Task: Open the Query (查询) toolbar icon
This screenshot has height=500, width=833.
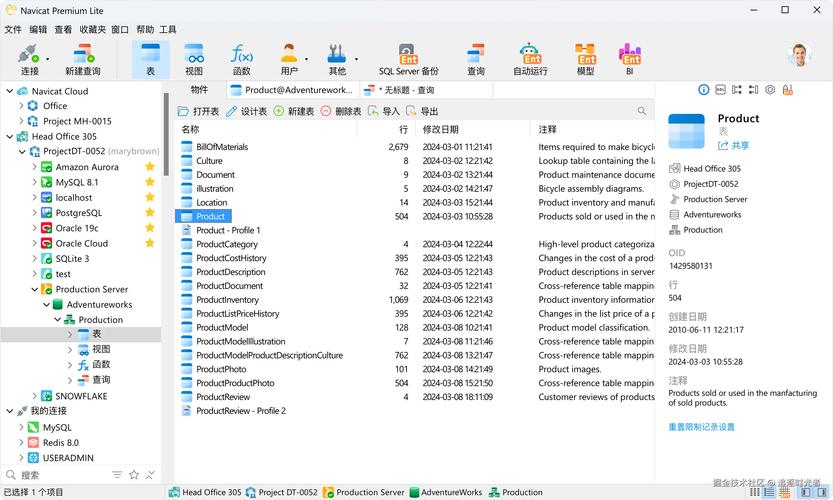Action: 476,59
